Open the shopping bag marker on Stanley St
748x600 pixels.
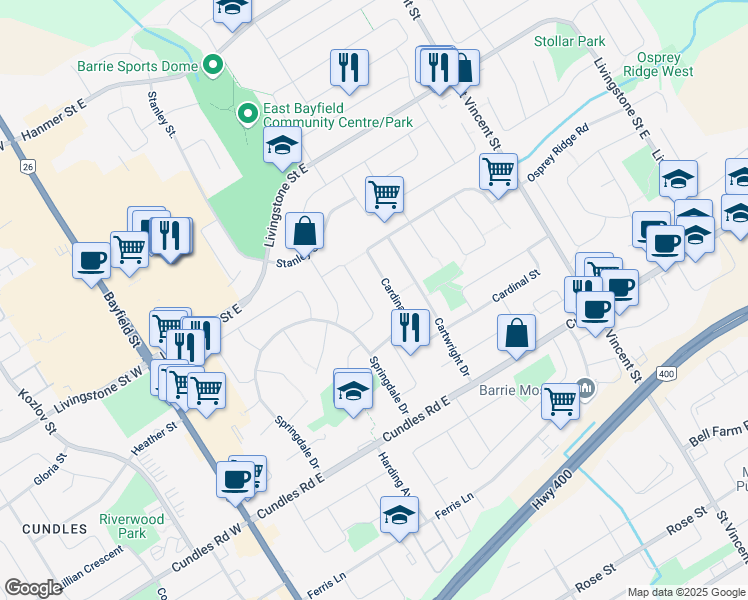click(x=304, y=235)
